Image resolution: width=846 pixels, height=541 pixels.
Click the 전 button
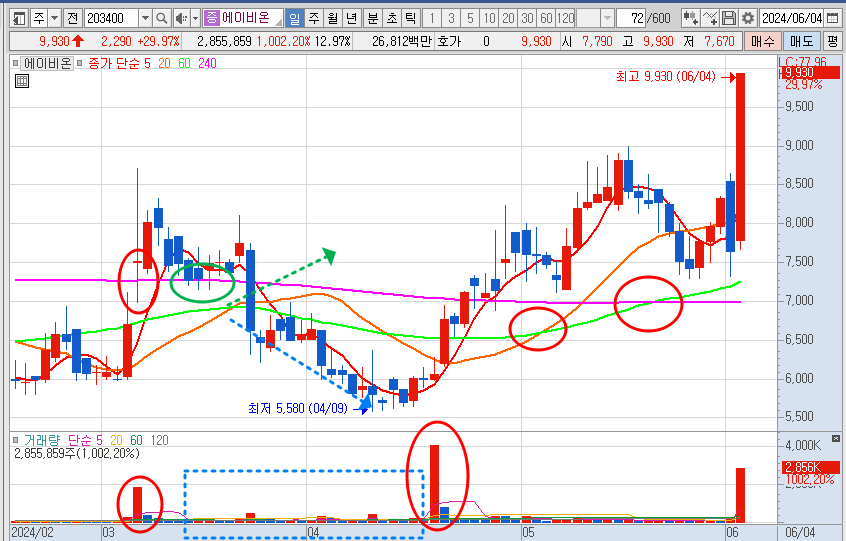(x=72, y=18)
